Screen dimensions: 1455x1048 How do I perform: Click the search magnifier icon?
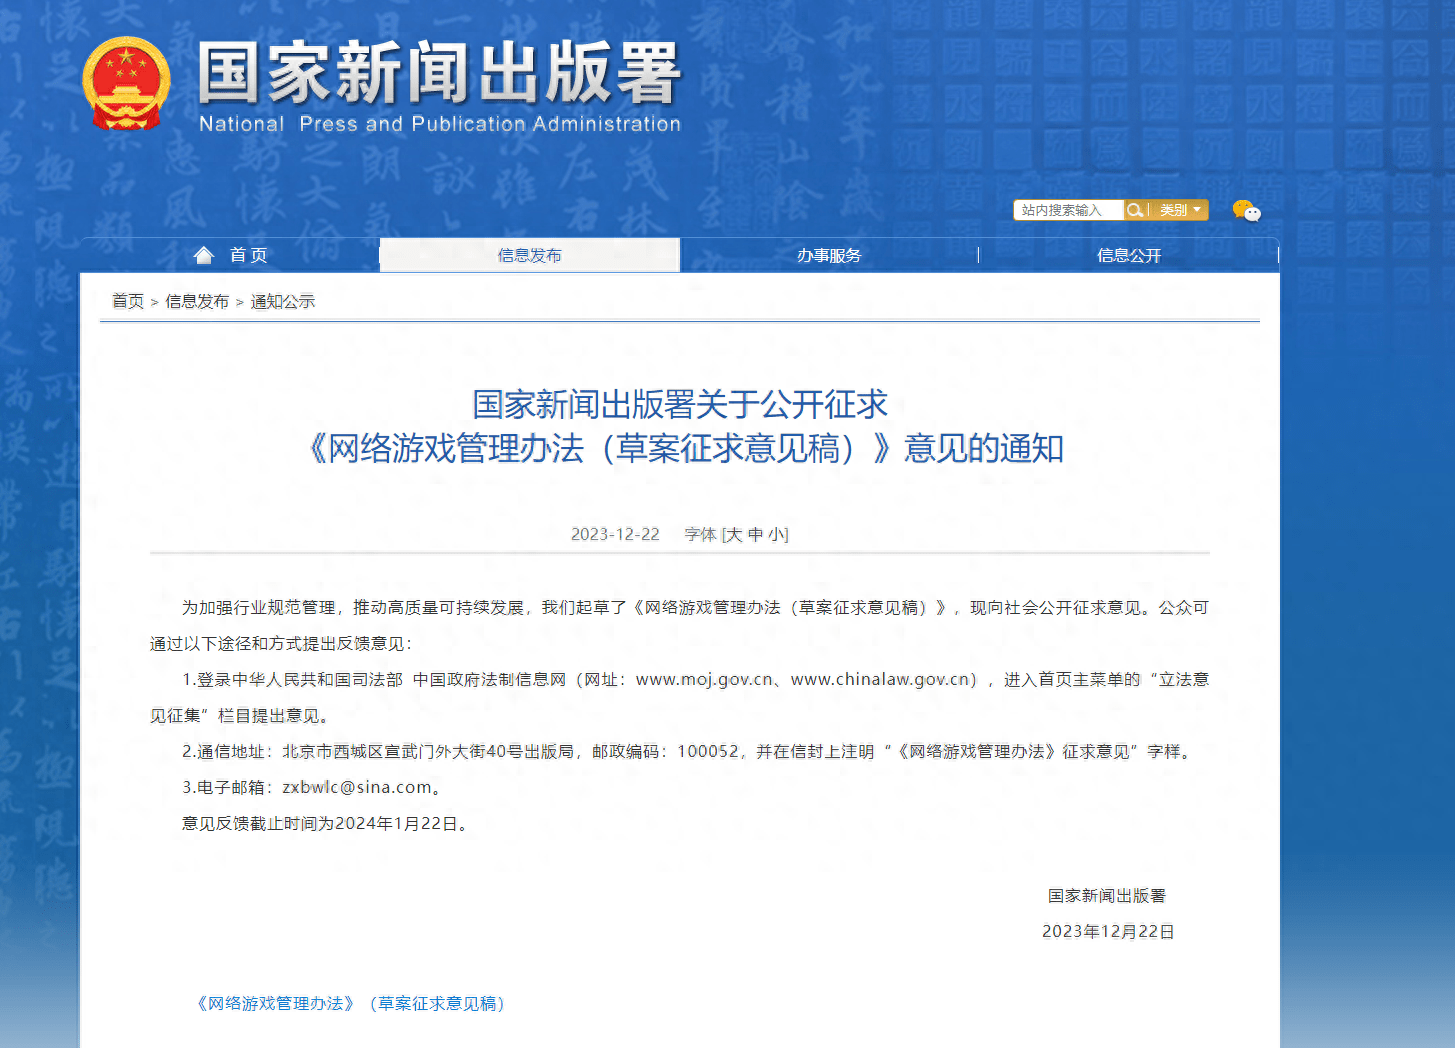pyautogui.click(x=1134, y=210)
